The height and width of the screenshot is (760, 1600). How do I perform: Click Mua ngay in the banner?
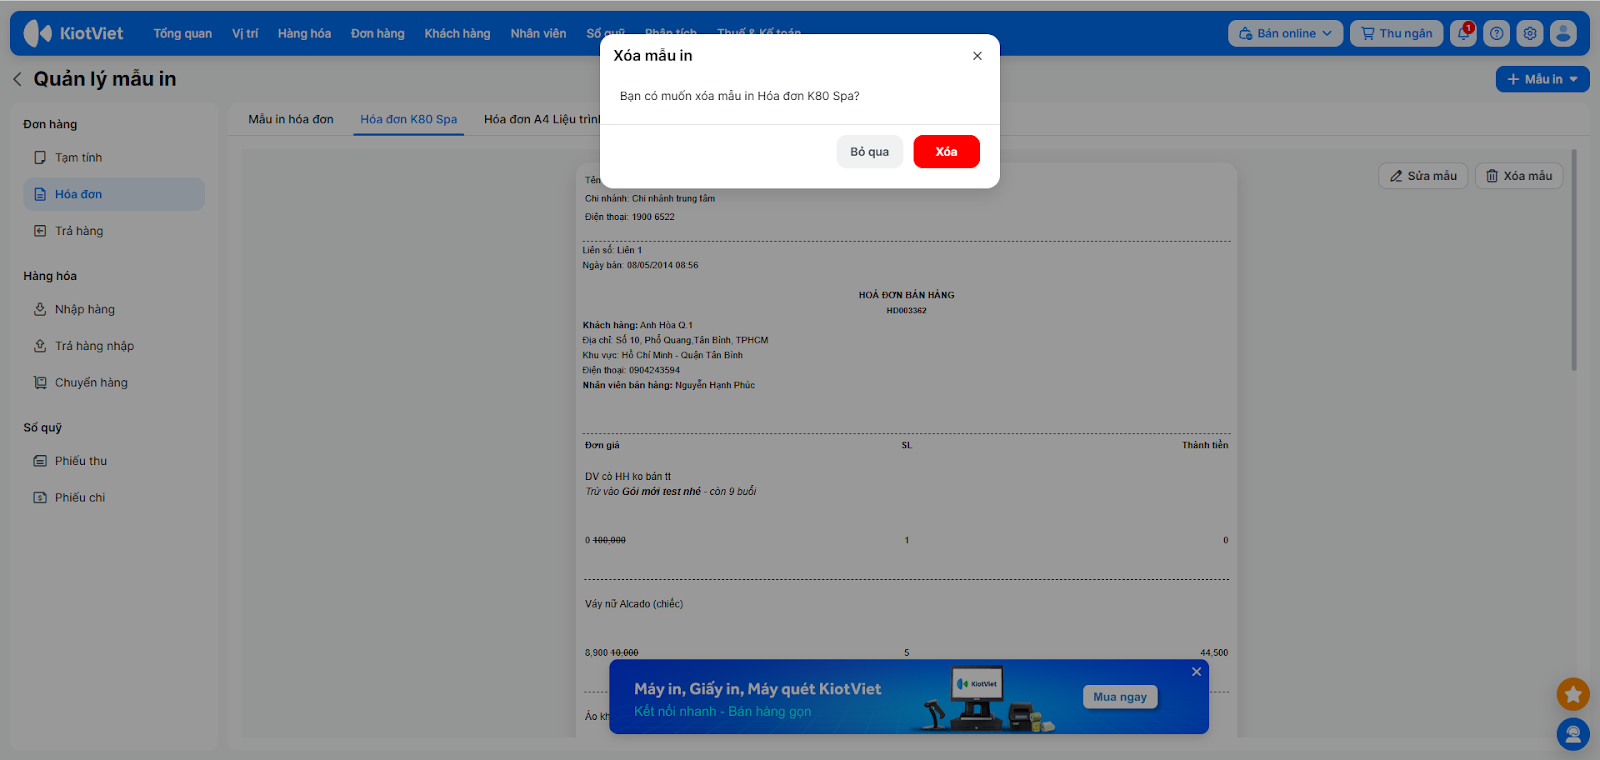click(x=1120, y=697)
